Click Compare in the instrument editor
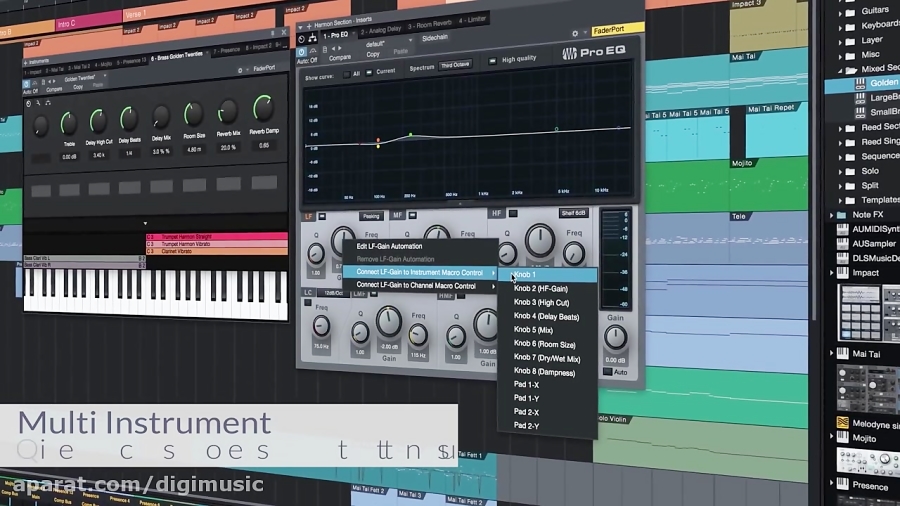900x506 pixels. click(54, 89)
